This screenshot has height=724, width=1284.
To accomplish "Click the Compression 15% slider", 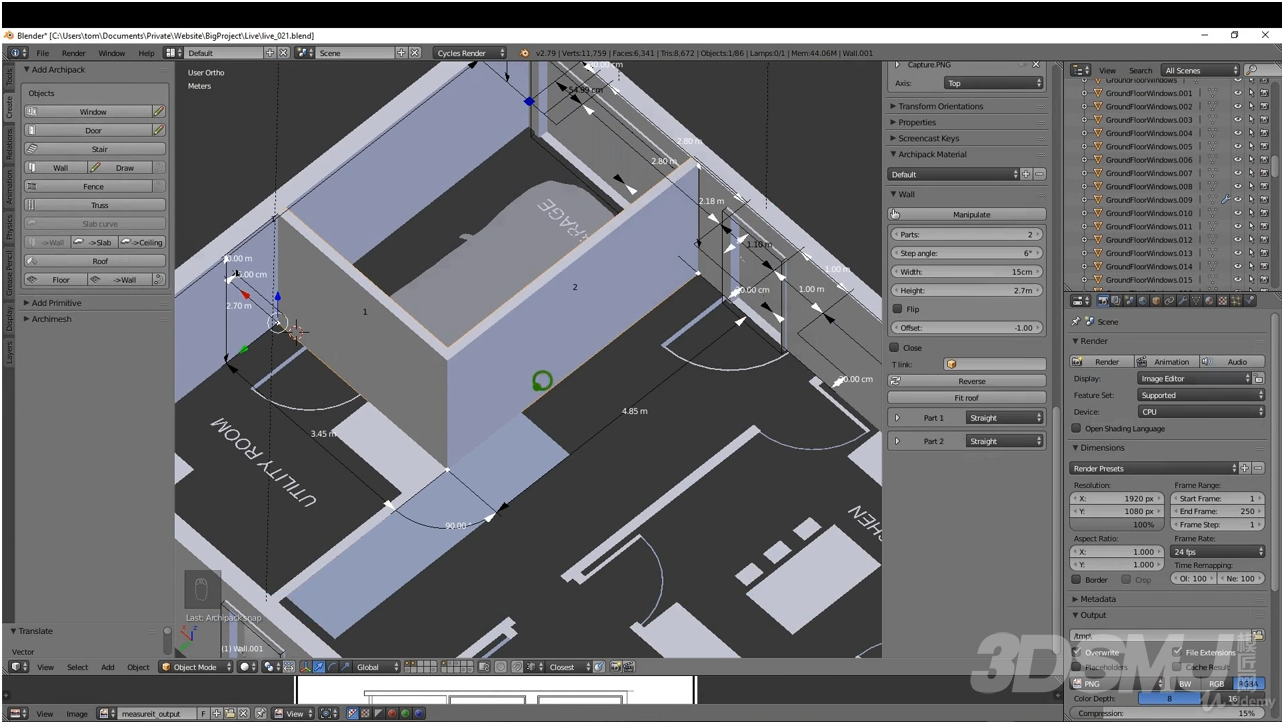I will pyautogui.click(x=1168, y=713).
